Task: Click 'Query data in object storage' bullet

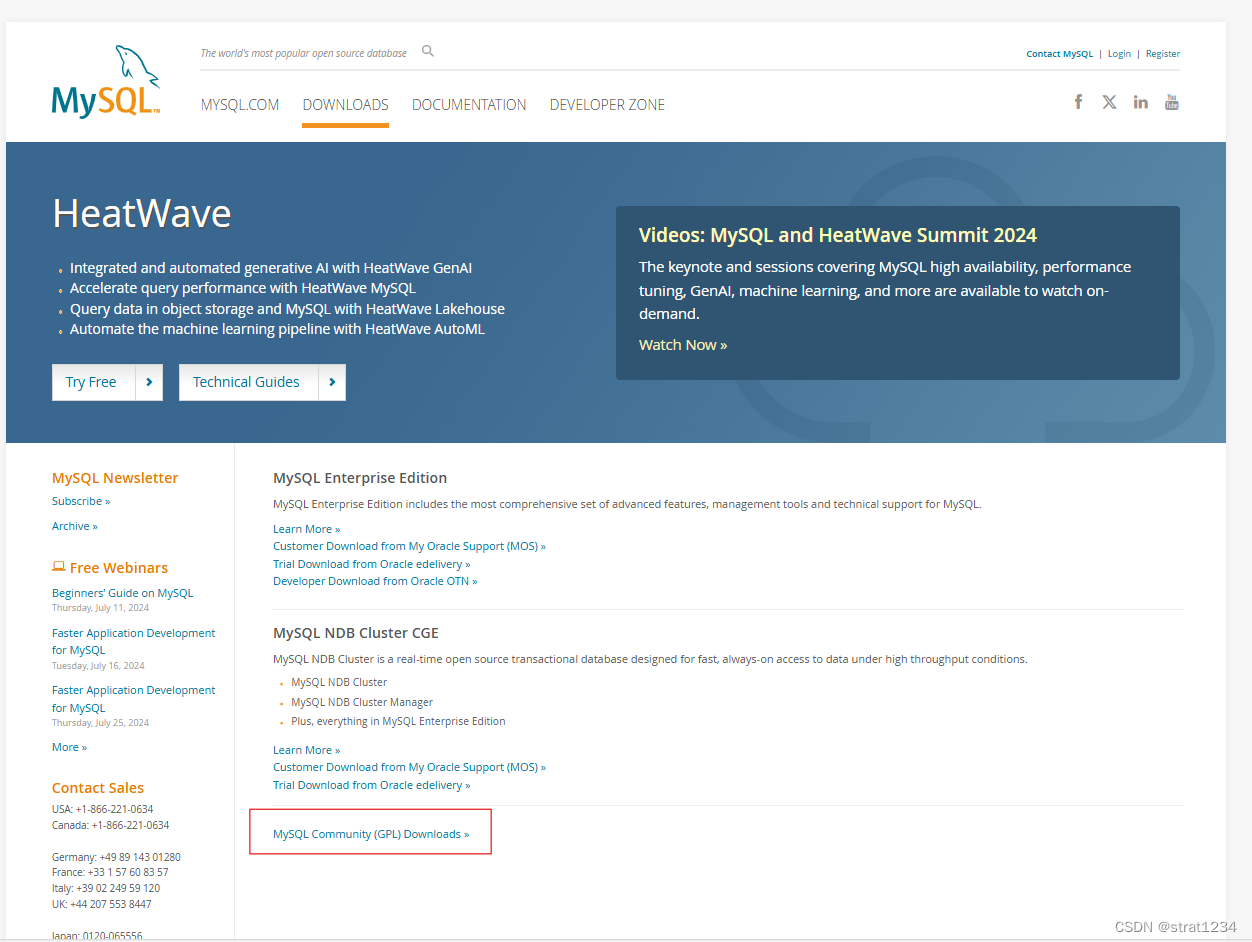Action: 287,309
